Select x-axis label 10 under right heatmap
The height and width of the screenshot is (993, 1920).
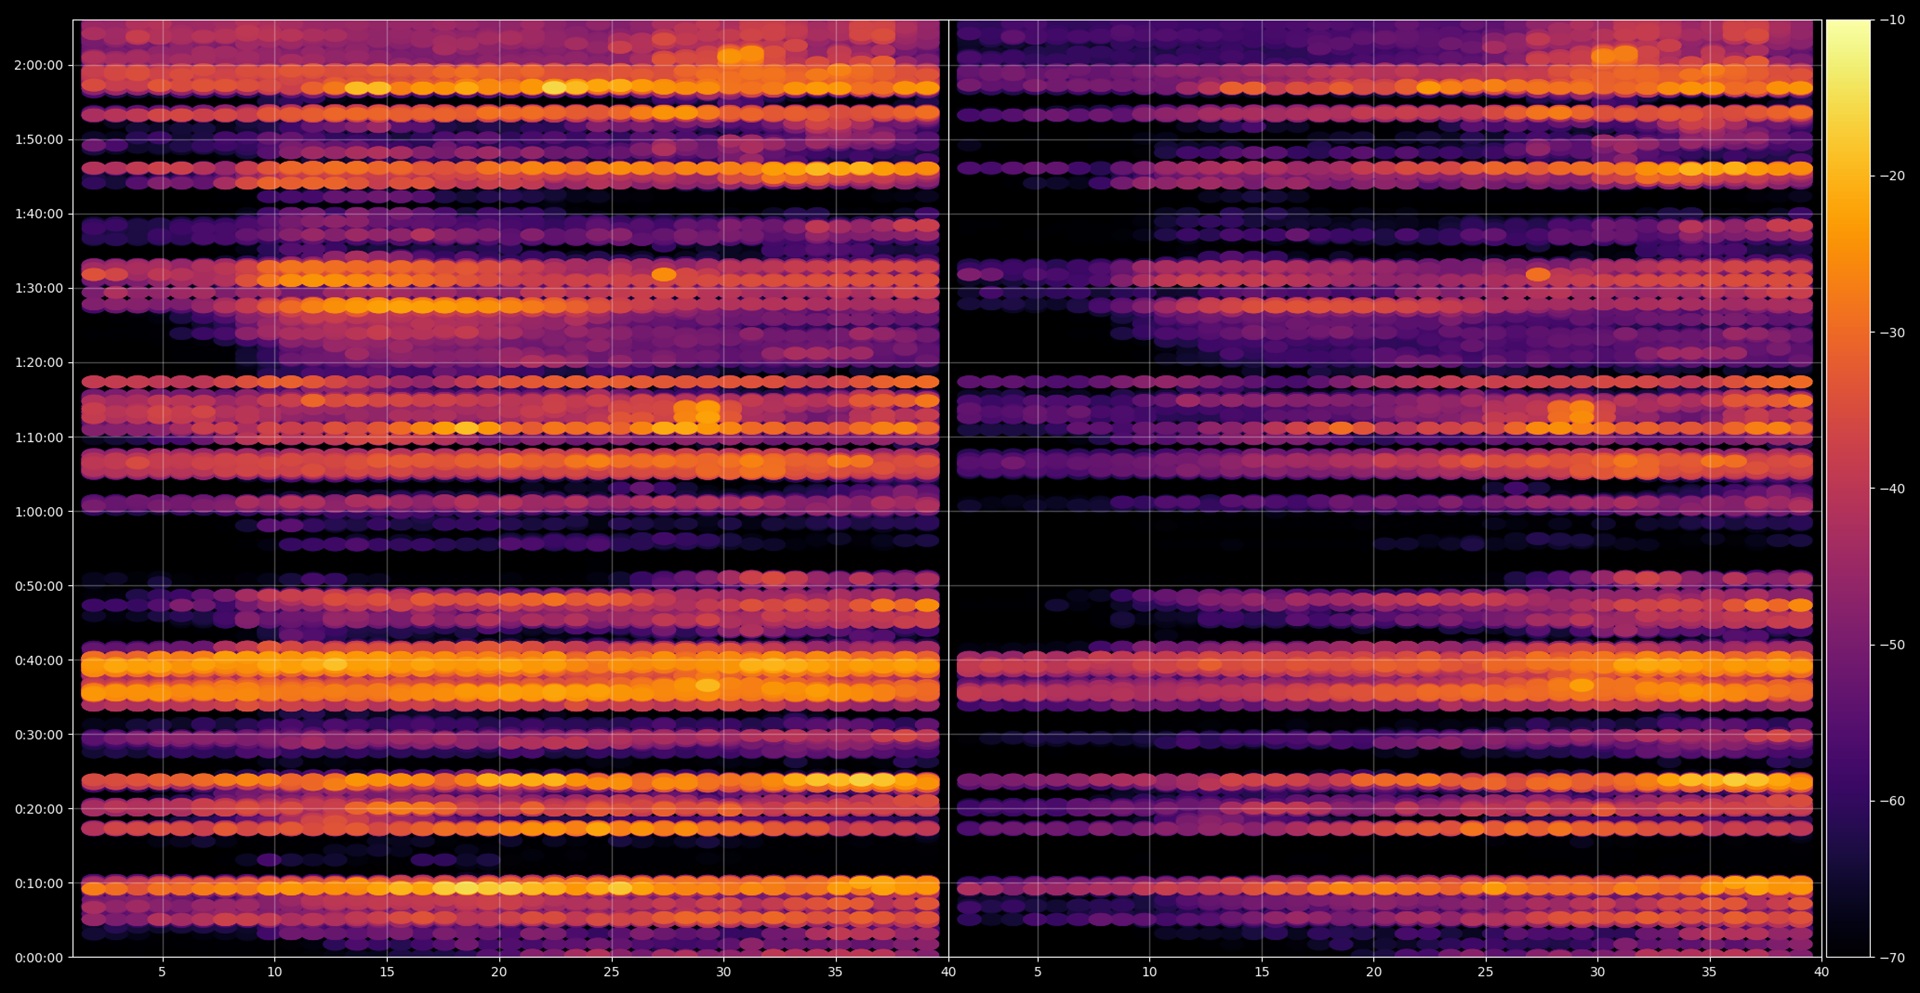click(1150, 972)
